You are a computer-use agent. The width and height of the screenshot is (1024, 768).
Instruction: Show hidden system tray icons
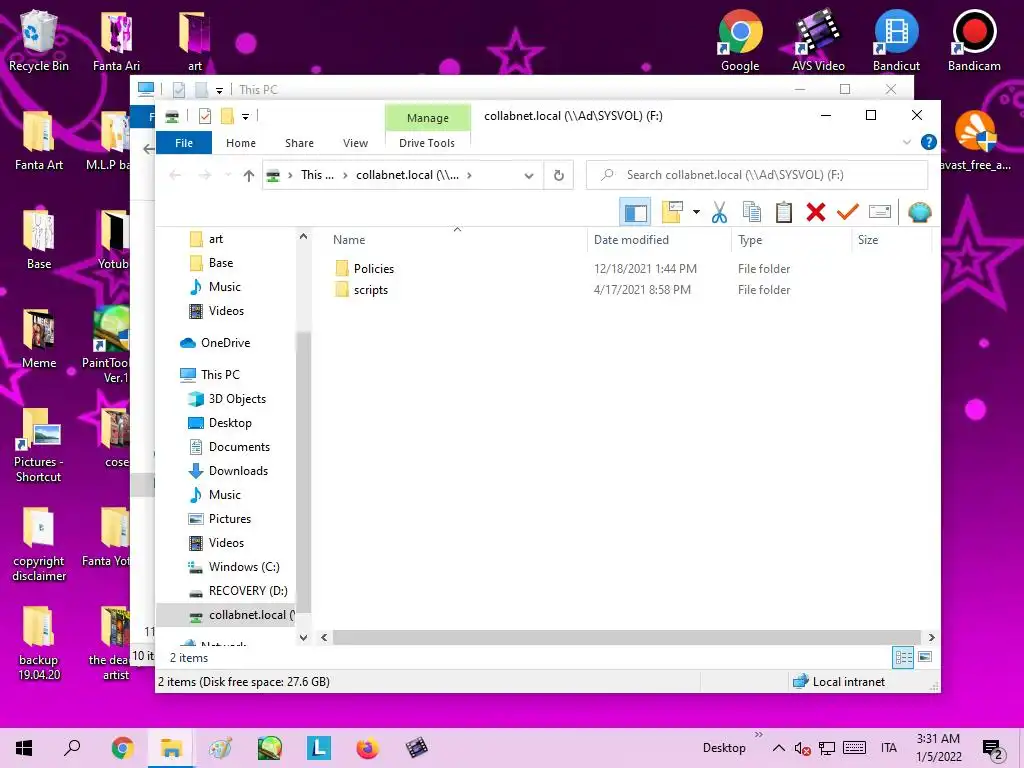778,748
